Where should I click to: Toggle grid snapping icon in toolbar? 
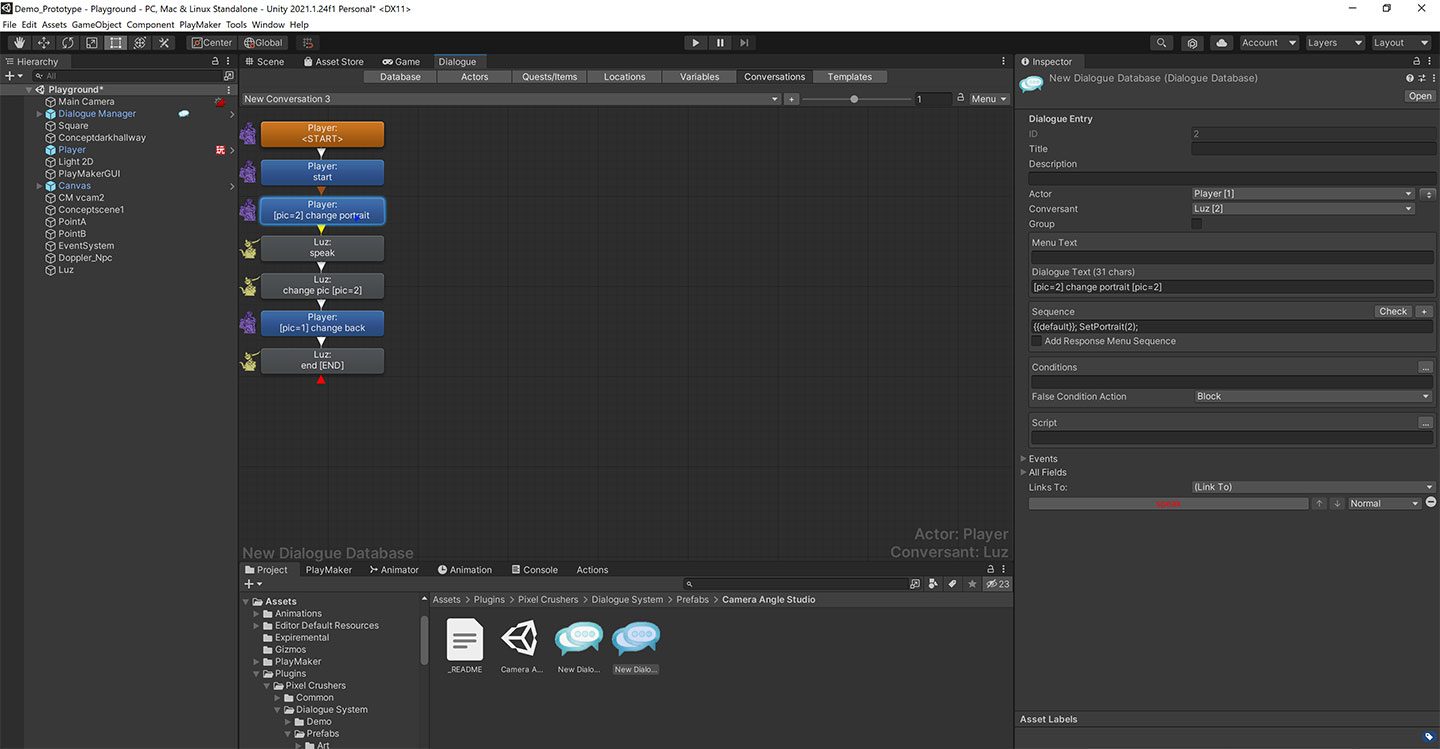308,43
